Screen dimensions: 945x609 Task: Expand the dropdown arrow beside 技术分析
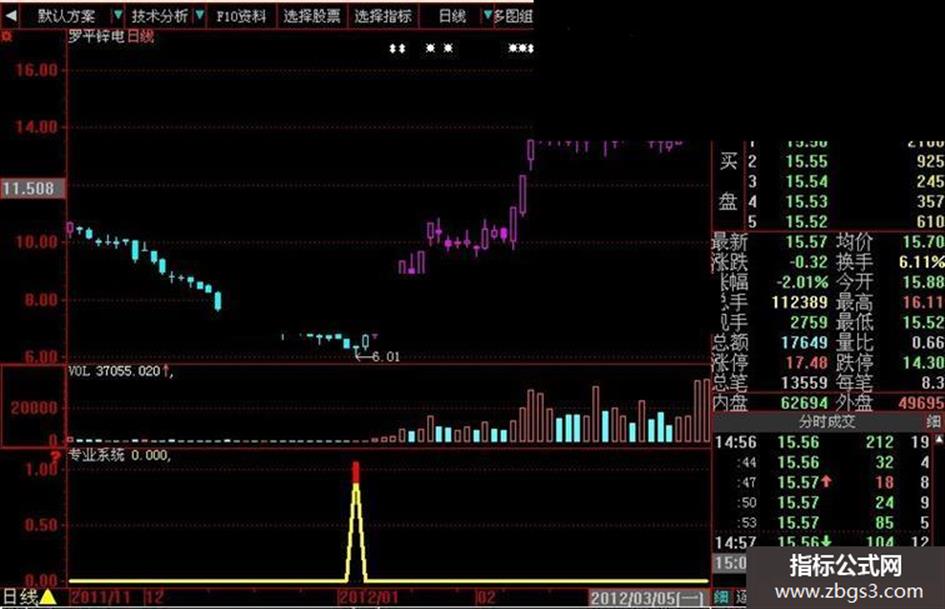200,15
